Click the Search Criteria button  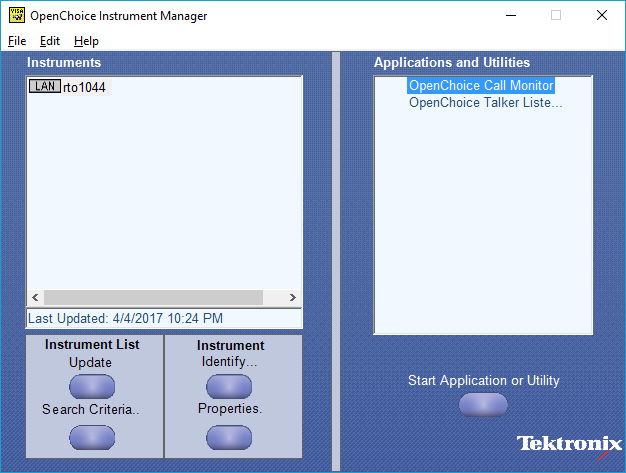tap(92, 437)
